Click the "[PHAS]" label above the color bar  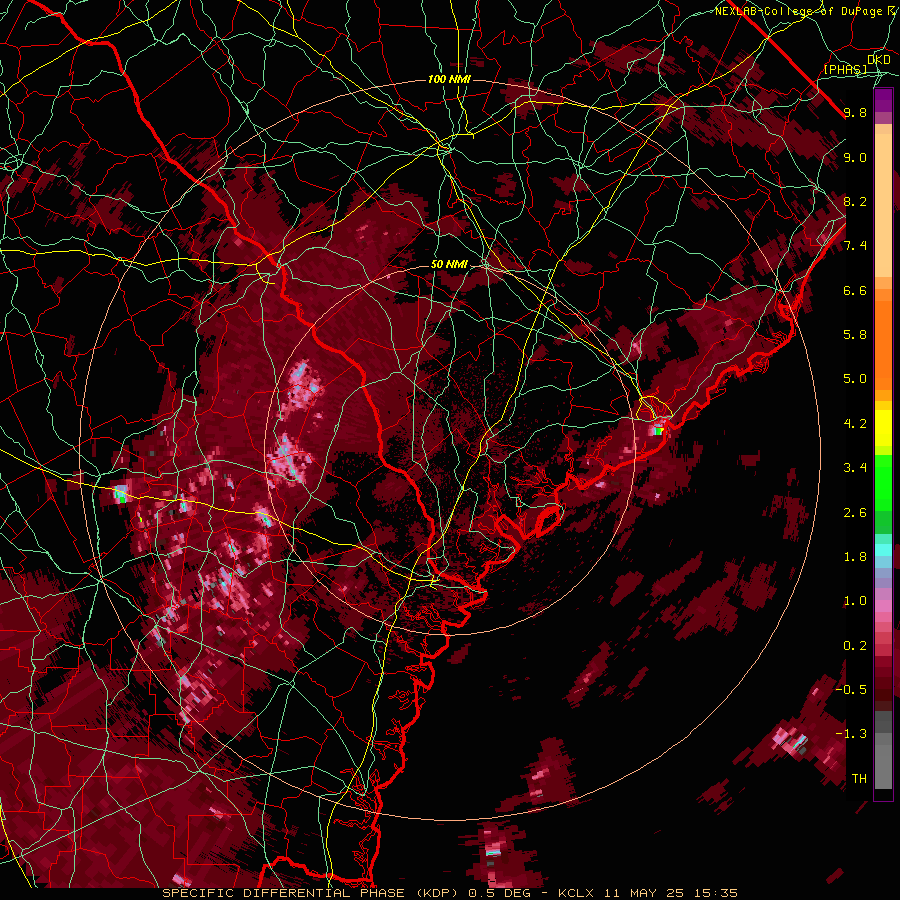(845, 70)
